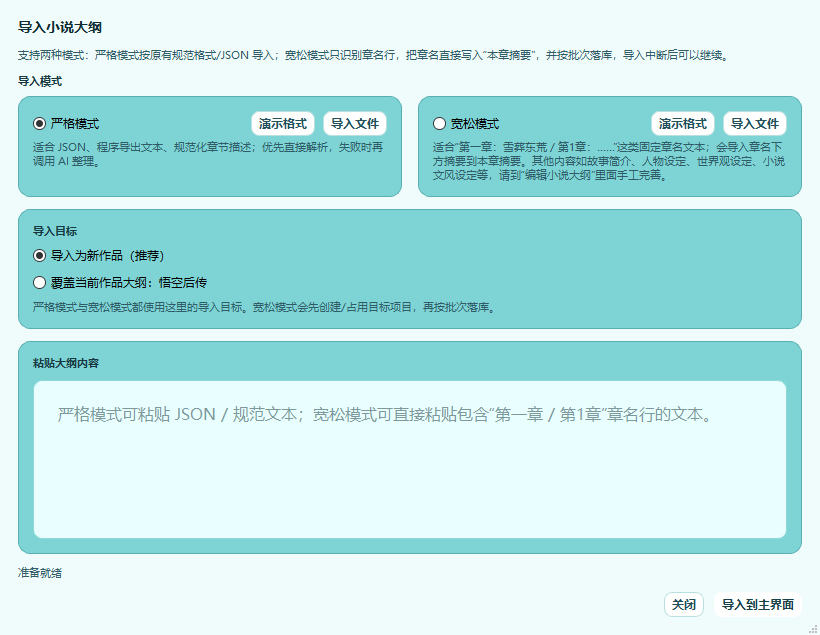The image size is (820, 635).
Task: Click the 导入小说大纲 dialog title
Action: (x=60, y=27)
